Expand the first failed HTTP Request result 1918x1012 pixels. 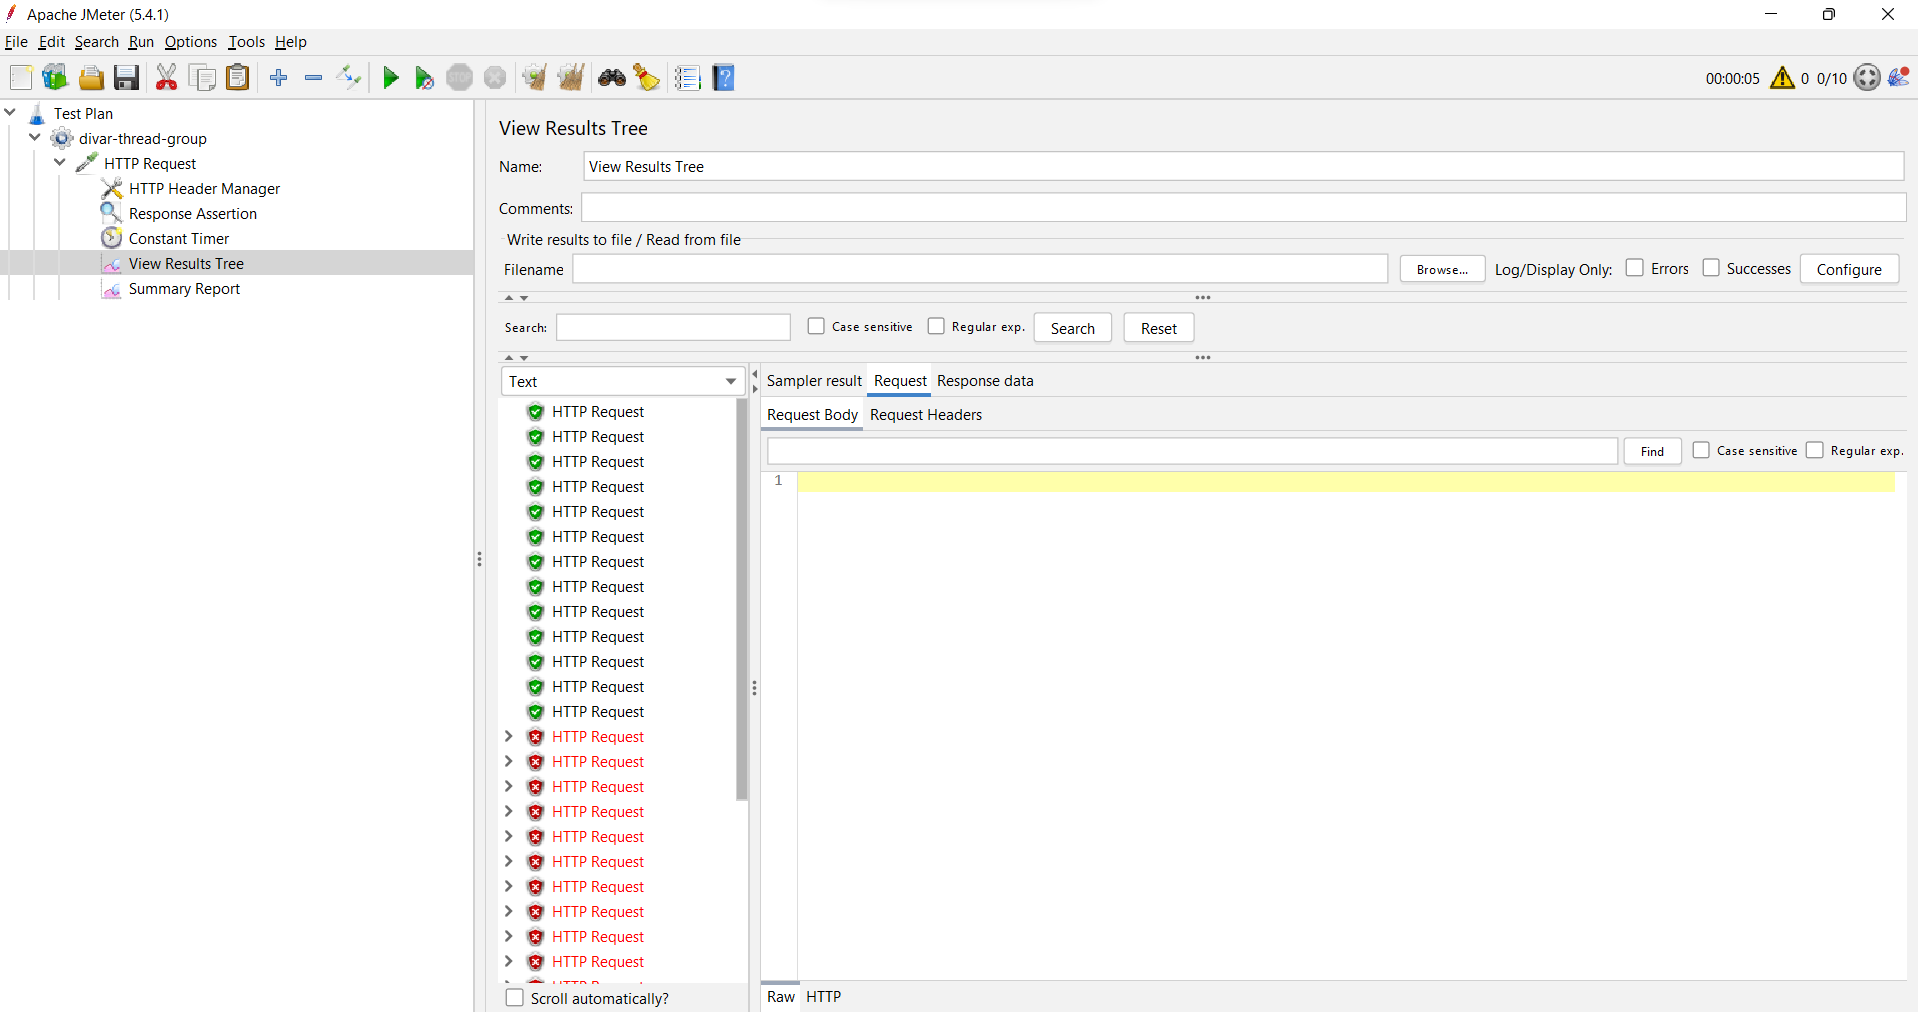[508, 736]
